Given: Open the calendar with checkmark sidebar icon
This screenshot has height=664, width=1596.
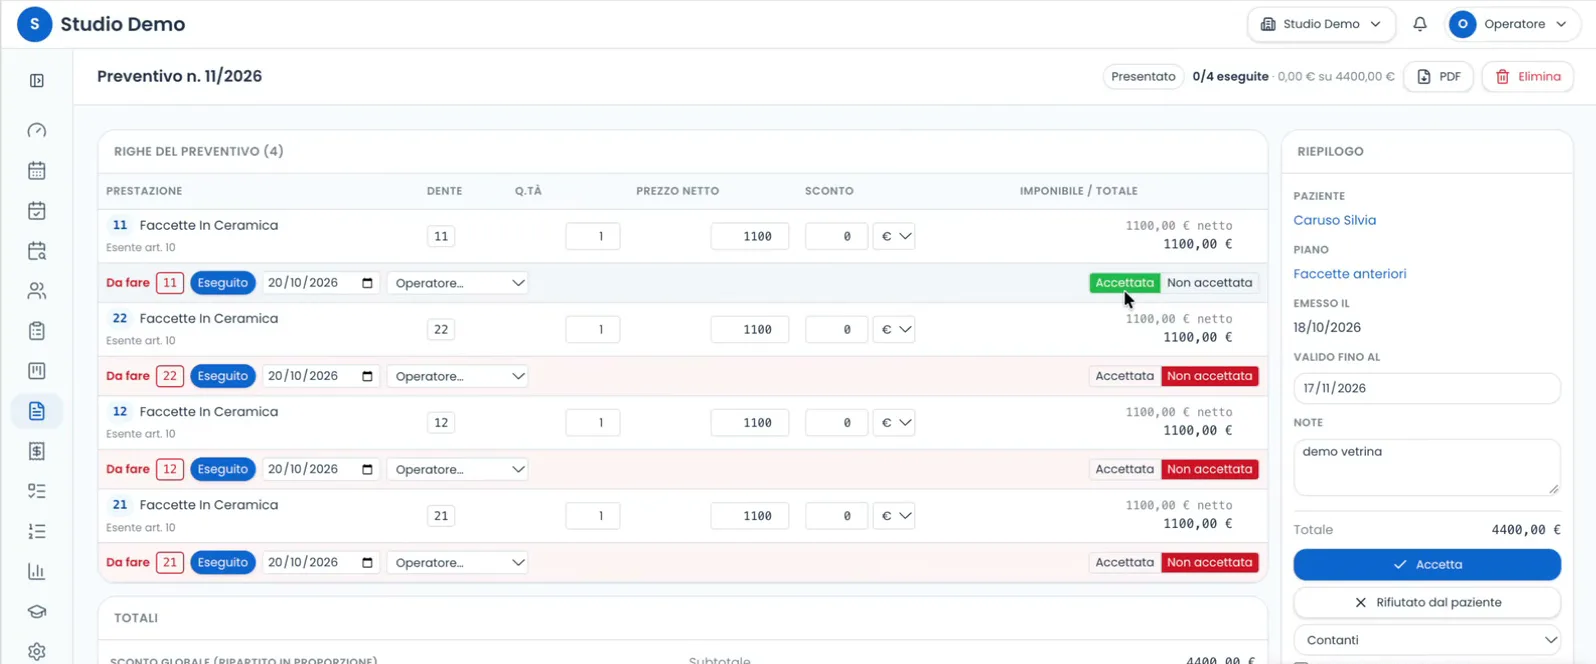Looking at the screenshot, I should [37, 211].
